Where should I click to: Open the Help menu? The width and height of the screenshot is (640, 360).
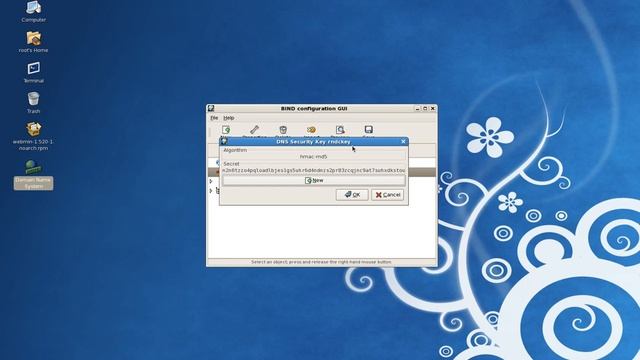coord(229,118)
